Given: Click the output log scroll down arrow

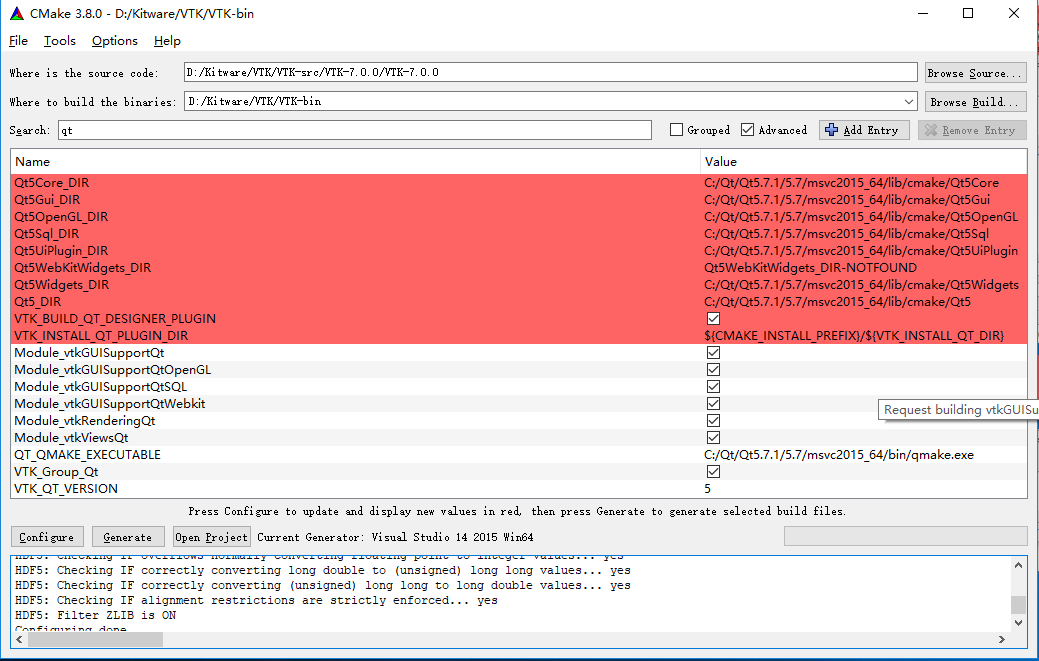Looking at the screenshot, I should (x=1018, y=623).
